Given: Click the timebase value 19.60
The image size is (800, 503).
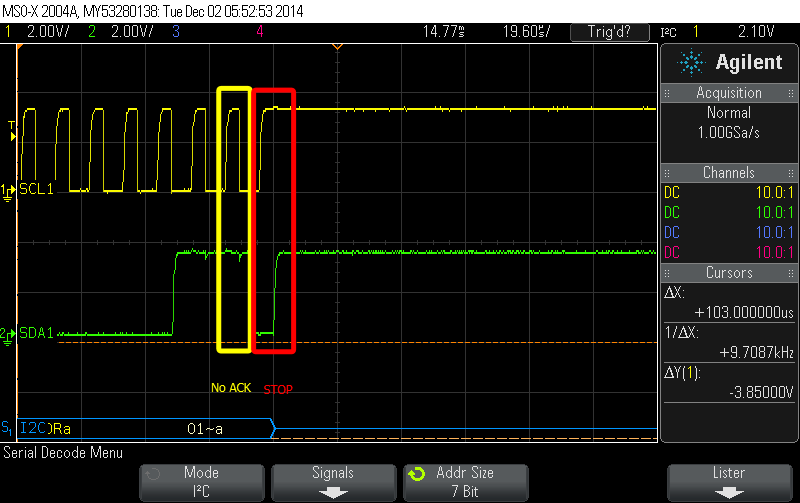Looking at the screenshot, I should [527, 32].
